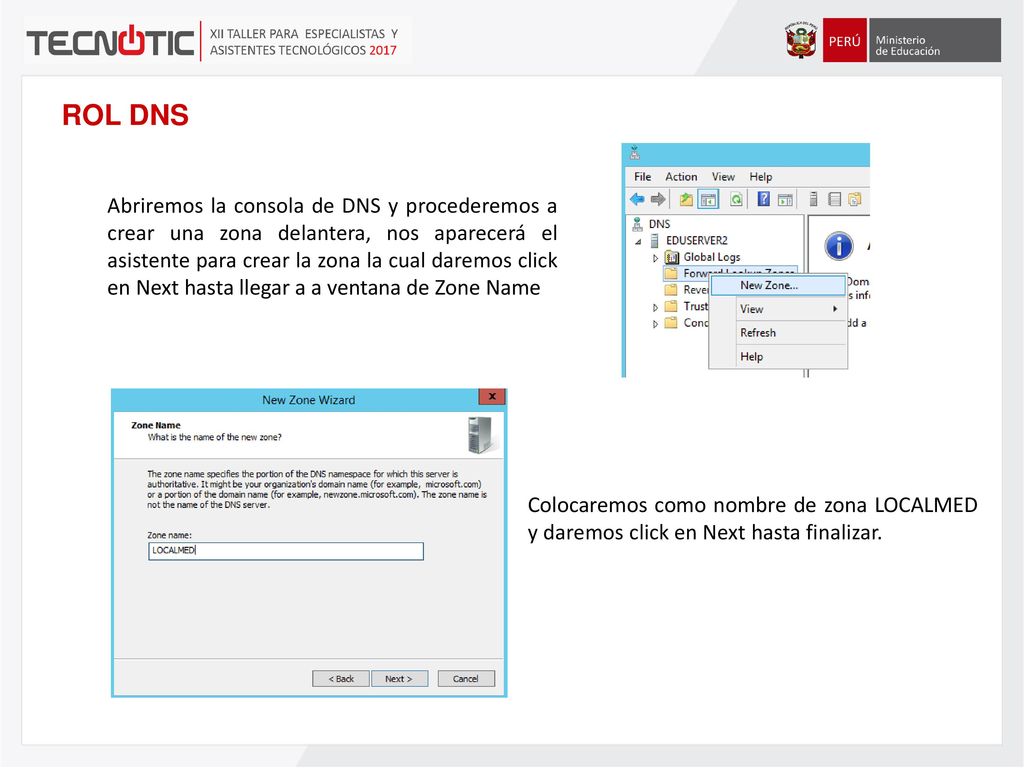
Task: Click the DNS Manager title bar icon
Action: coord(634,153)
